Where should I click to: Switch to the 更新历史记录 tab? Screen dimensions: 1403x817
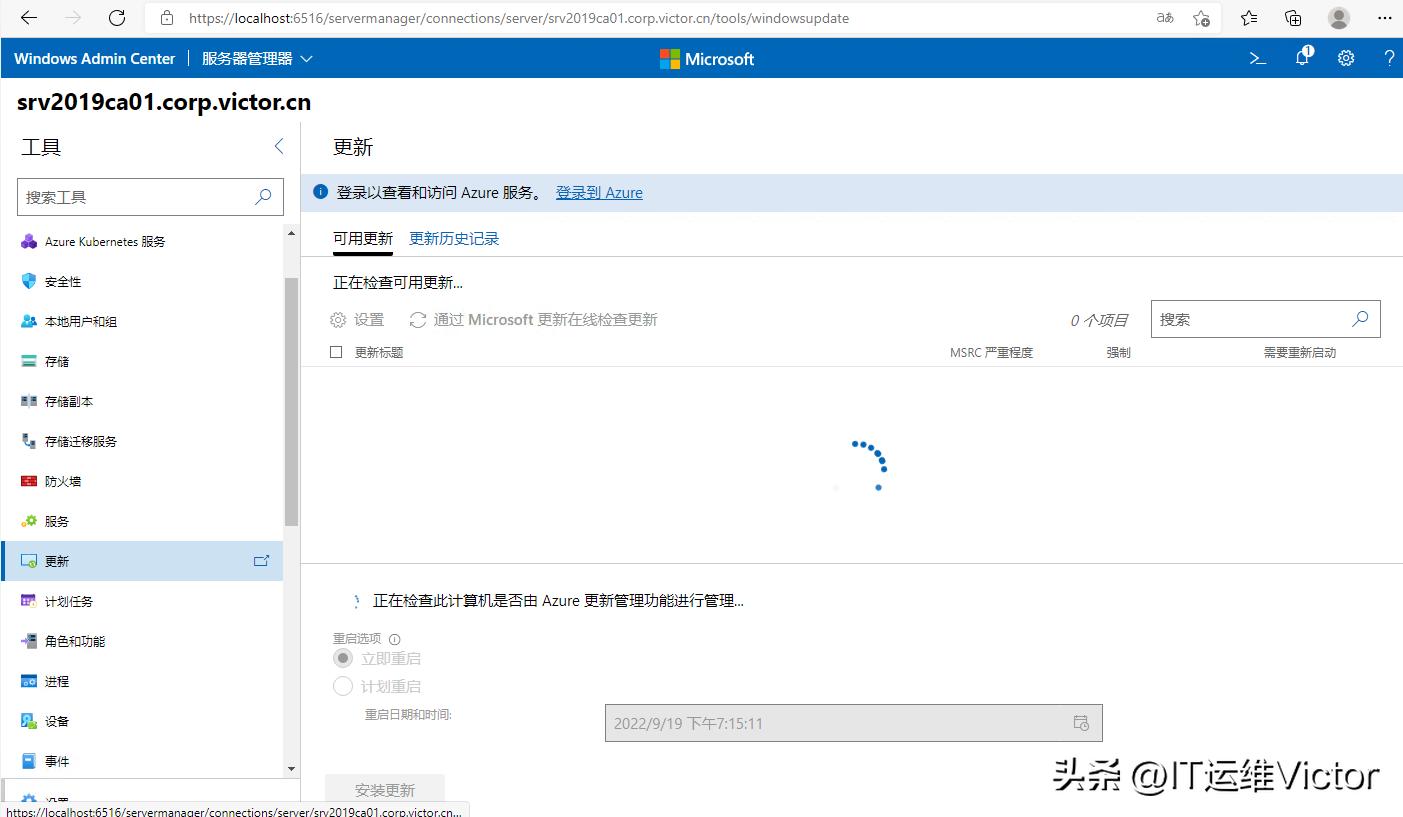point(453,238)
